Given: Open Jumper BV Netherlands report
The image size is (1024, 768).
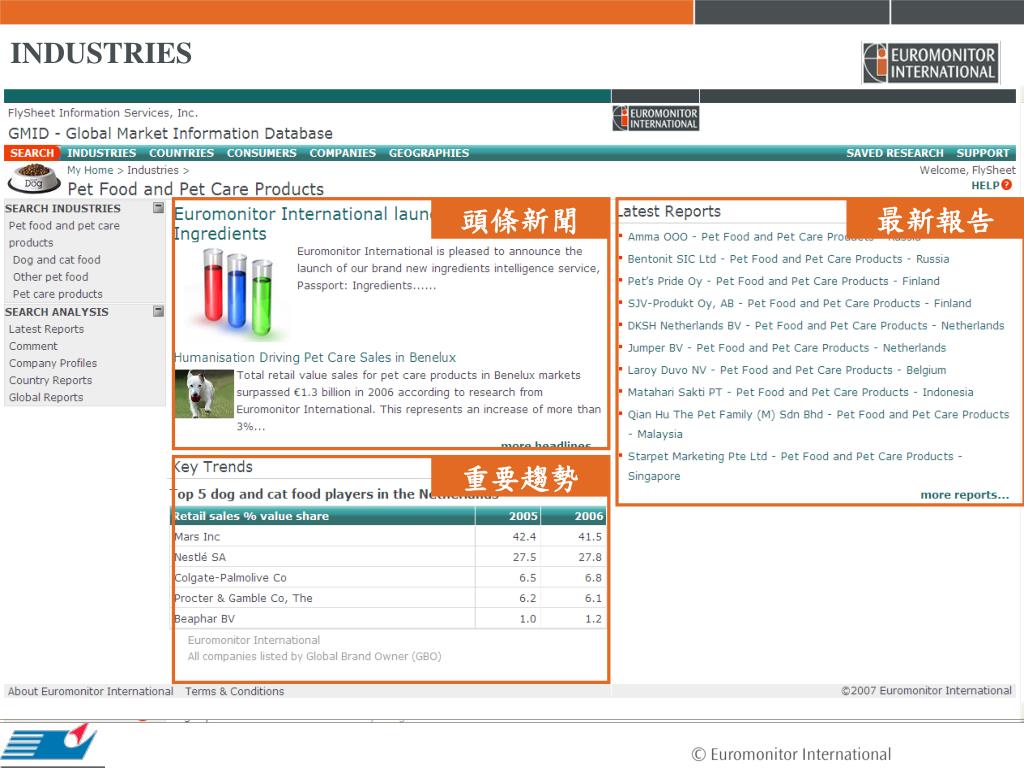Looking at the screenshot, I should pyautogui.click(x=787, y=347).
